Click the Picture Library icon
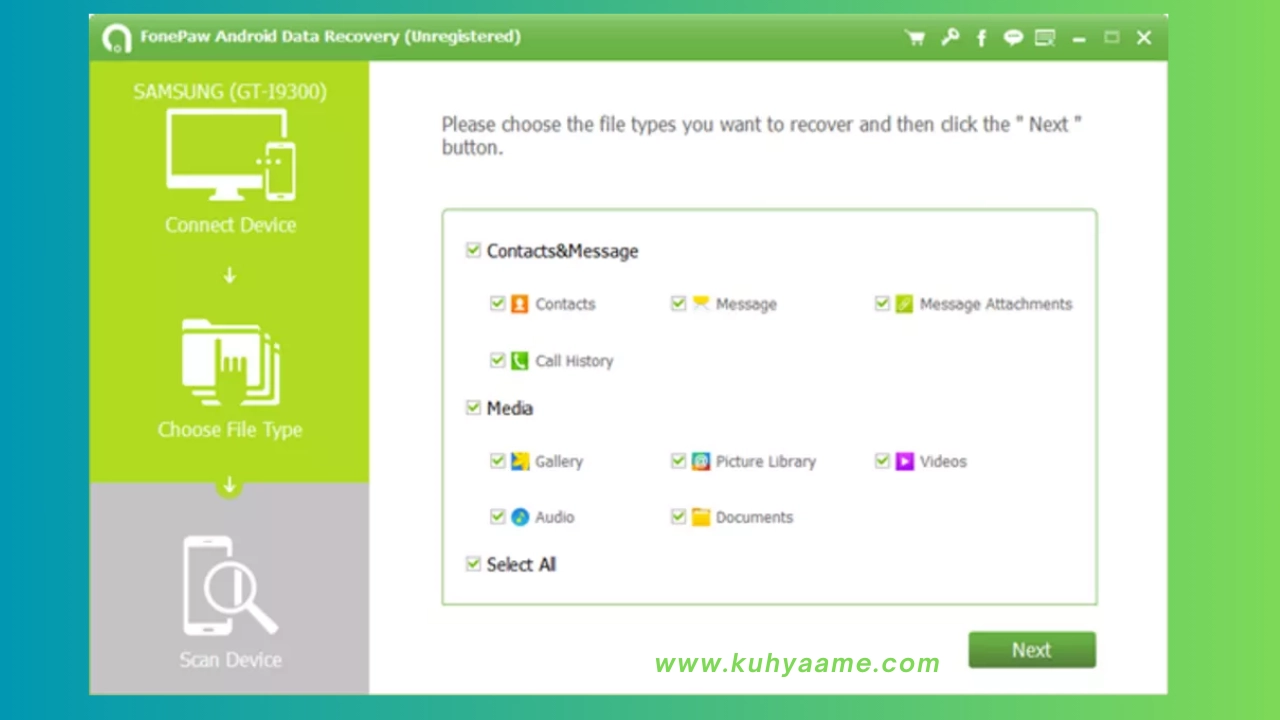The width and height of the screenshot is (1280, 720). (700, 461)
